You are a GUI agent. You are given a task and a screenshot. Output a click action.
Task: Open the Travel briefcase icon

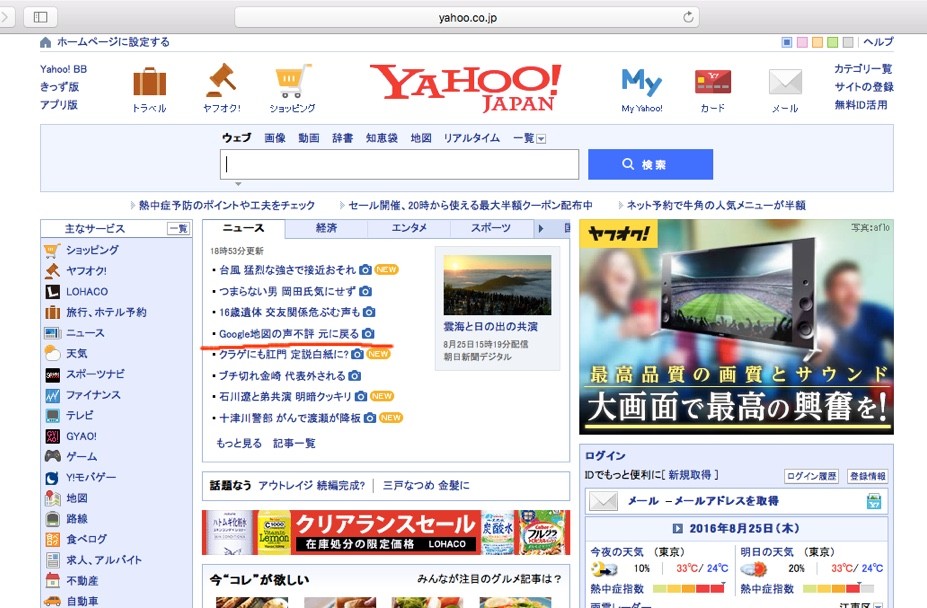coord(150,82)
